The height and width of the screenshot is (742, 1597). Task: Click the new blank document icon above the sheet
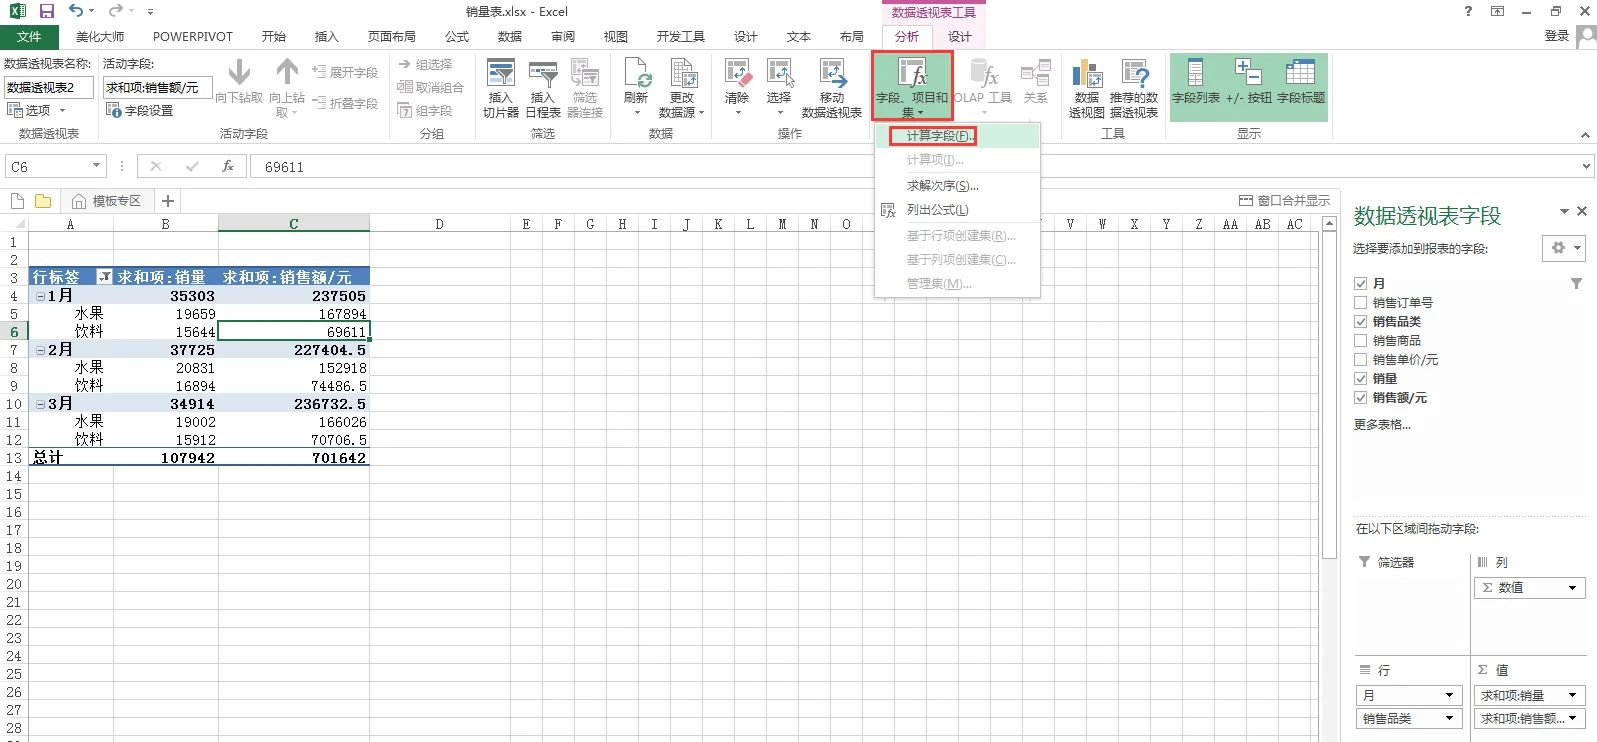click(x=17, y=201)
